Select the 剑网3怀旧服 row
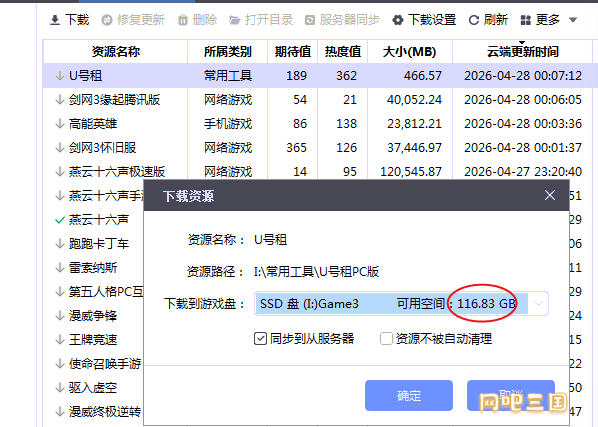The height and width of the screenshot is (427, 598). tap(318, 148)
